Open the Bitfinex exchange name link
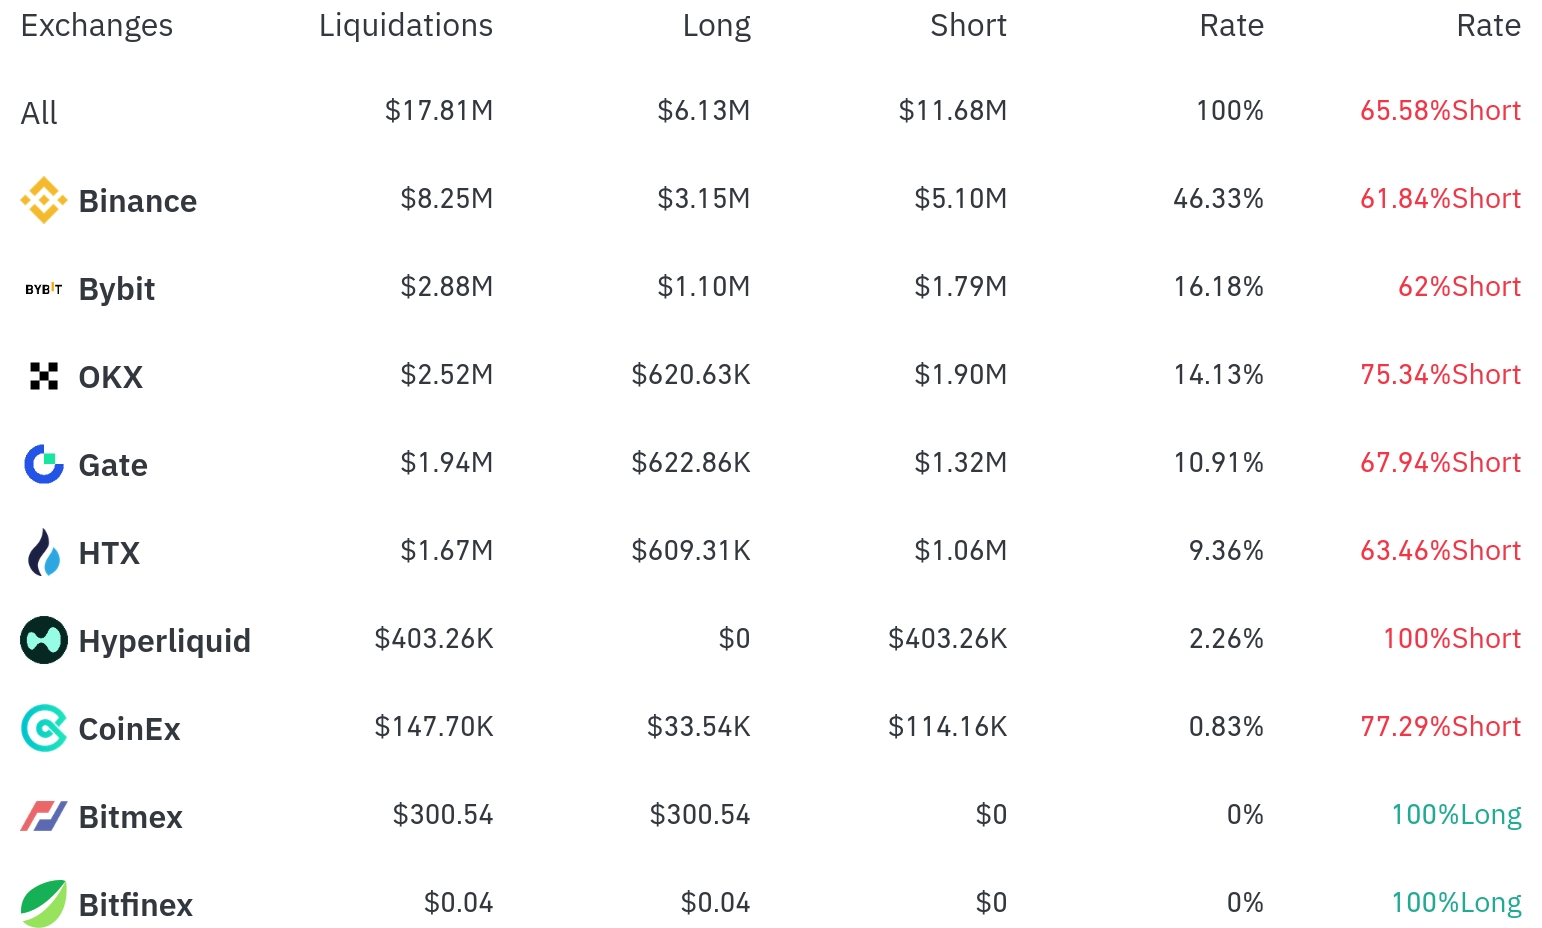Viewport: 1542px width, 928px height. click(136, 905)
